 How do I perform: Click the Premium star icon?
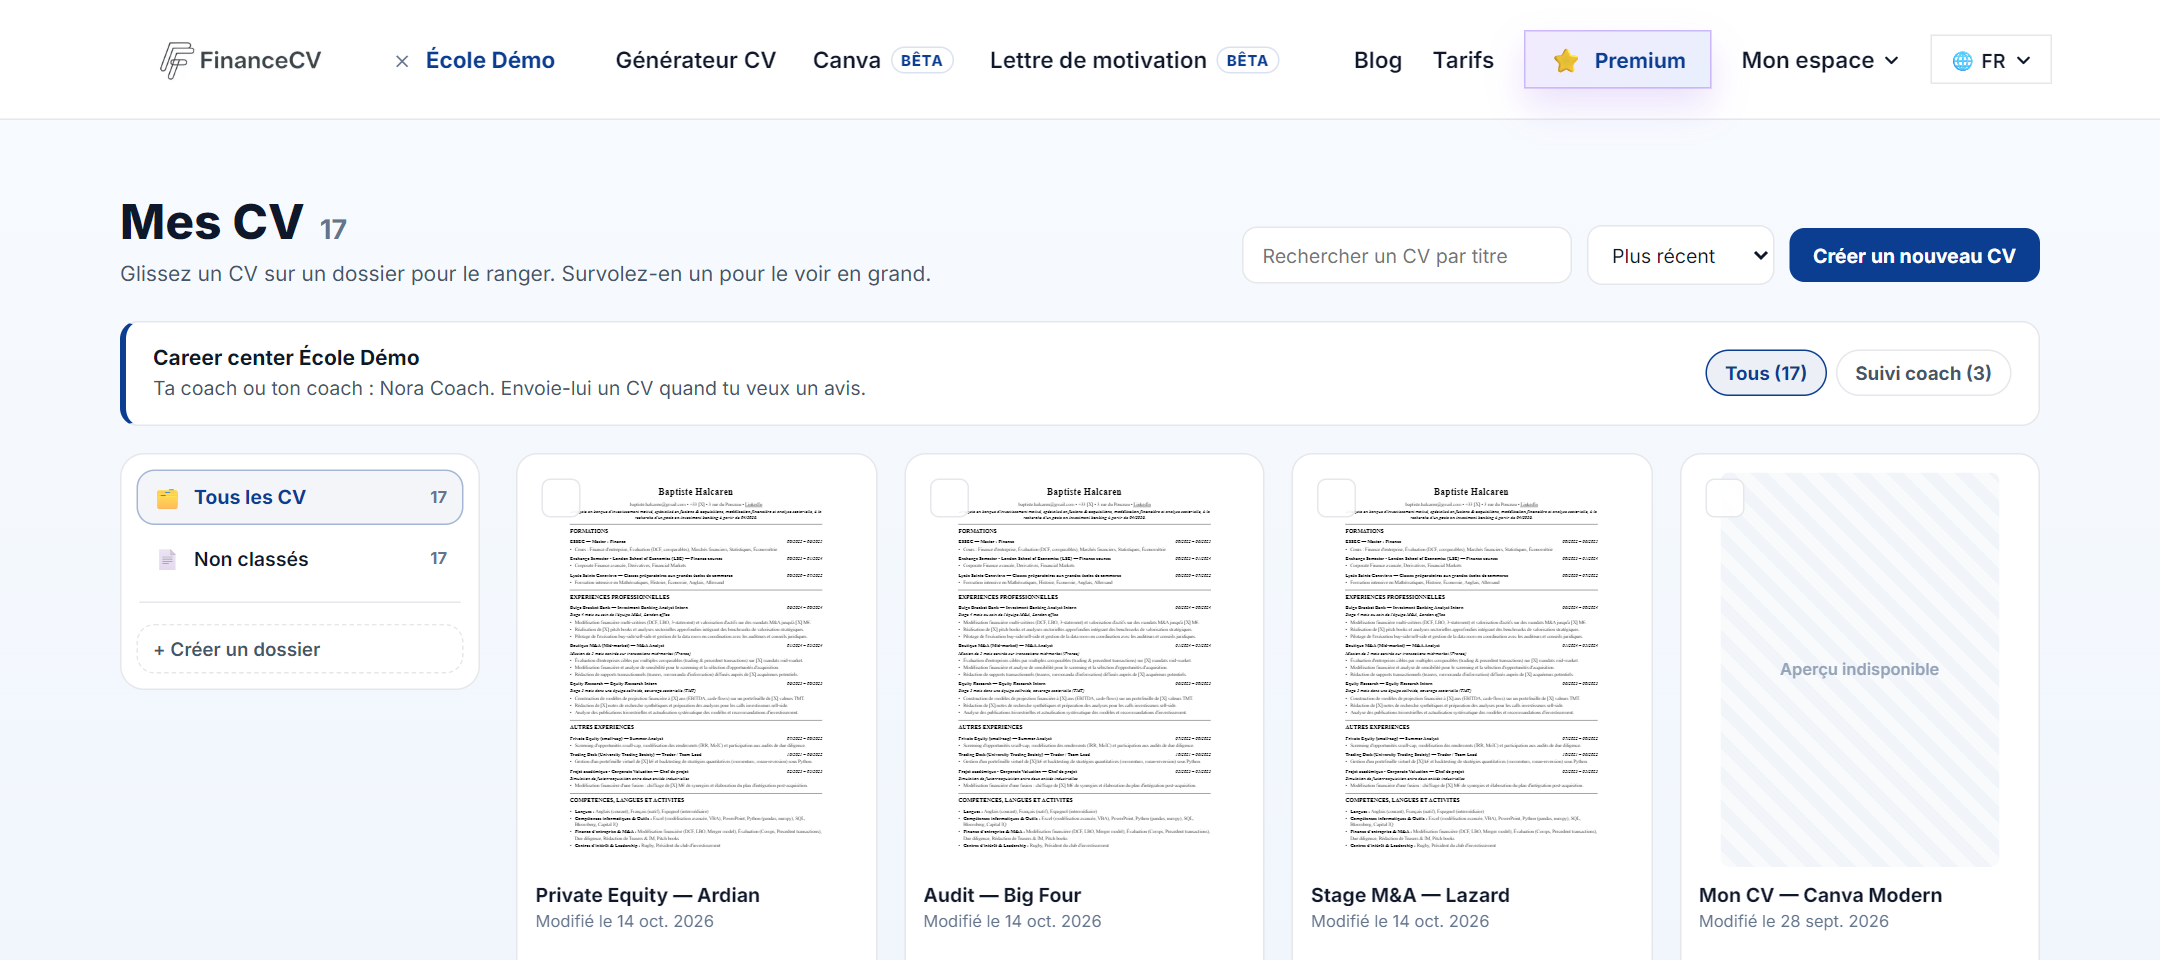point(1566,61)
